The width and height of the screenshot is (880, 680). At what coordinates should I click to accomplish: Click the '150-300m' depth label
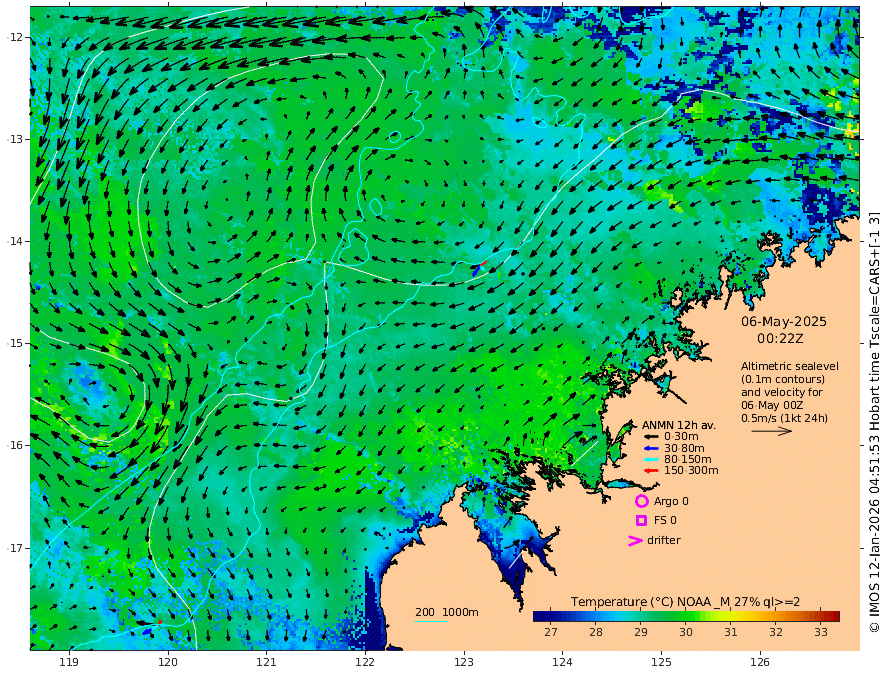tap(691, 471)
